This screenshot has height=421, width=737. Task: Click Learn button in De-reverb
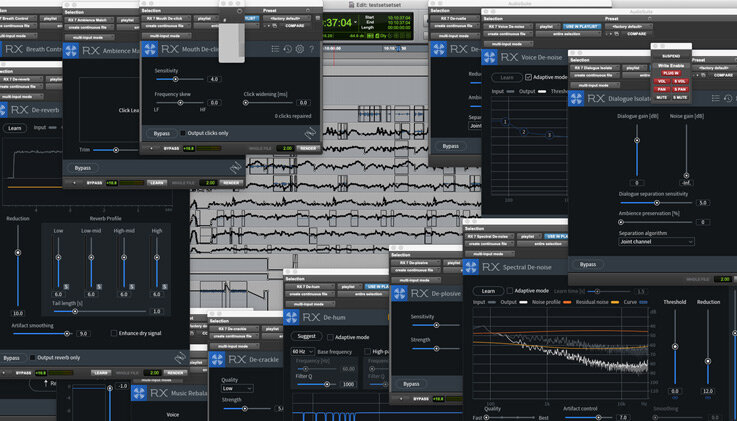[x=15, y=128]
